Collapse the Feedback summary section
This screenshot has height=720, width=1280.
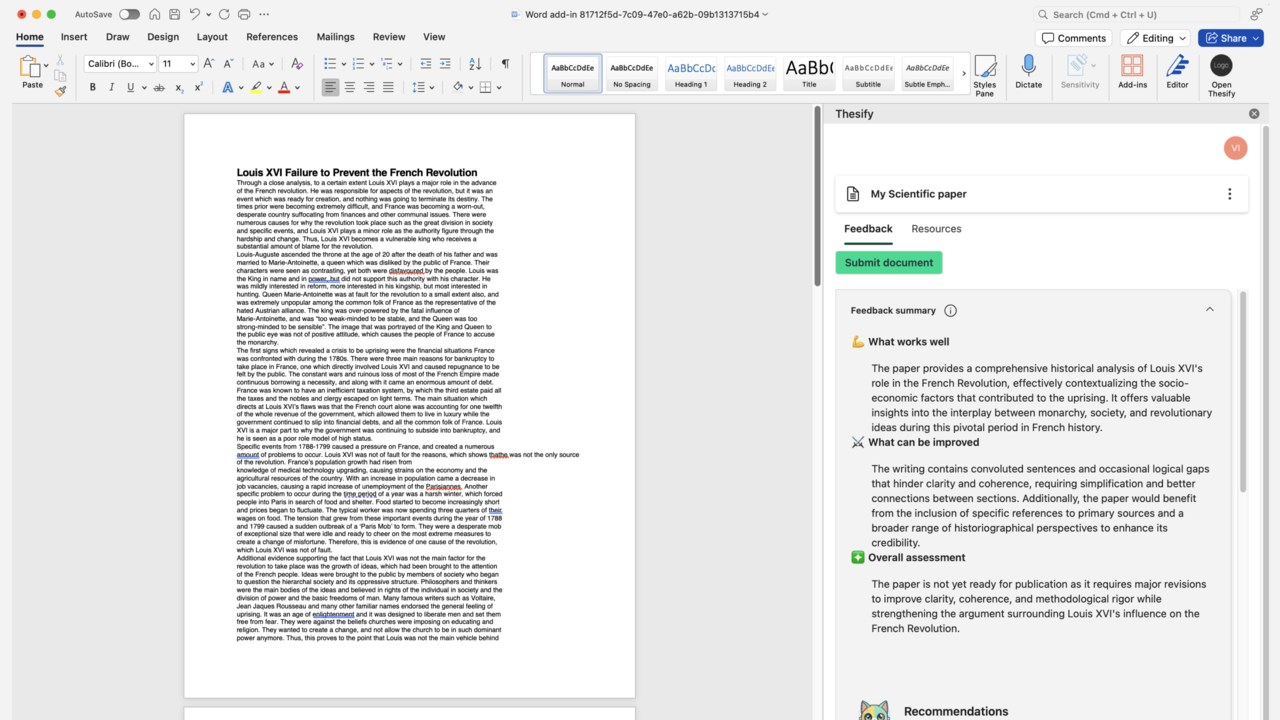tap(1209, 310)
